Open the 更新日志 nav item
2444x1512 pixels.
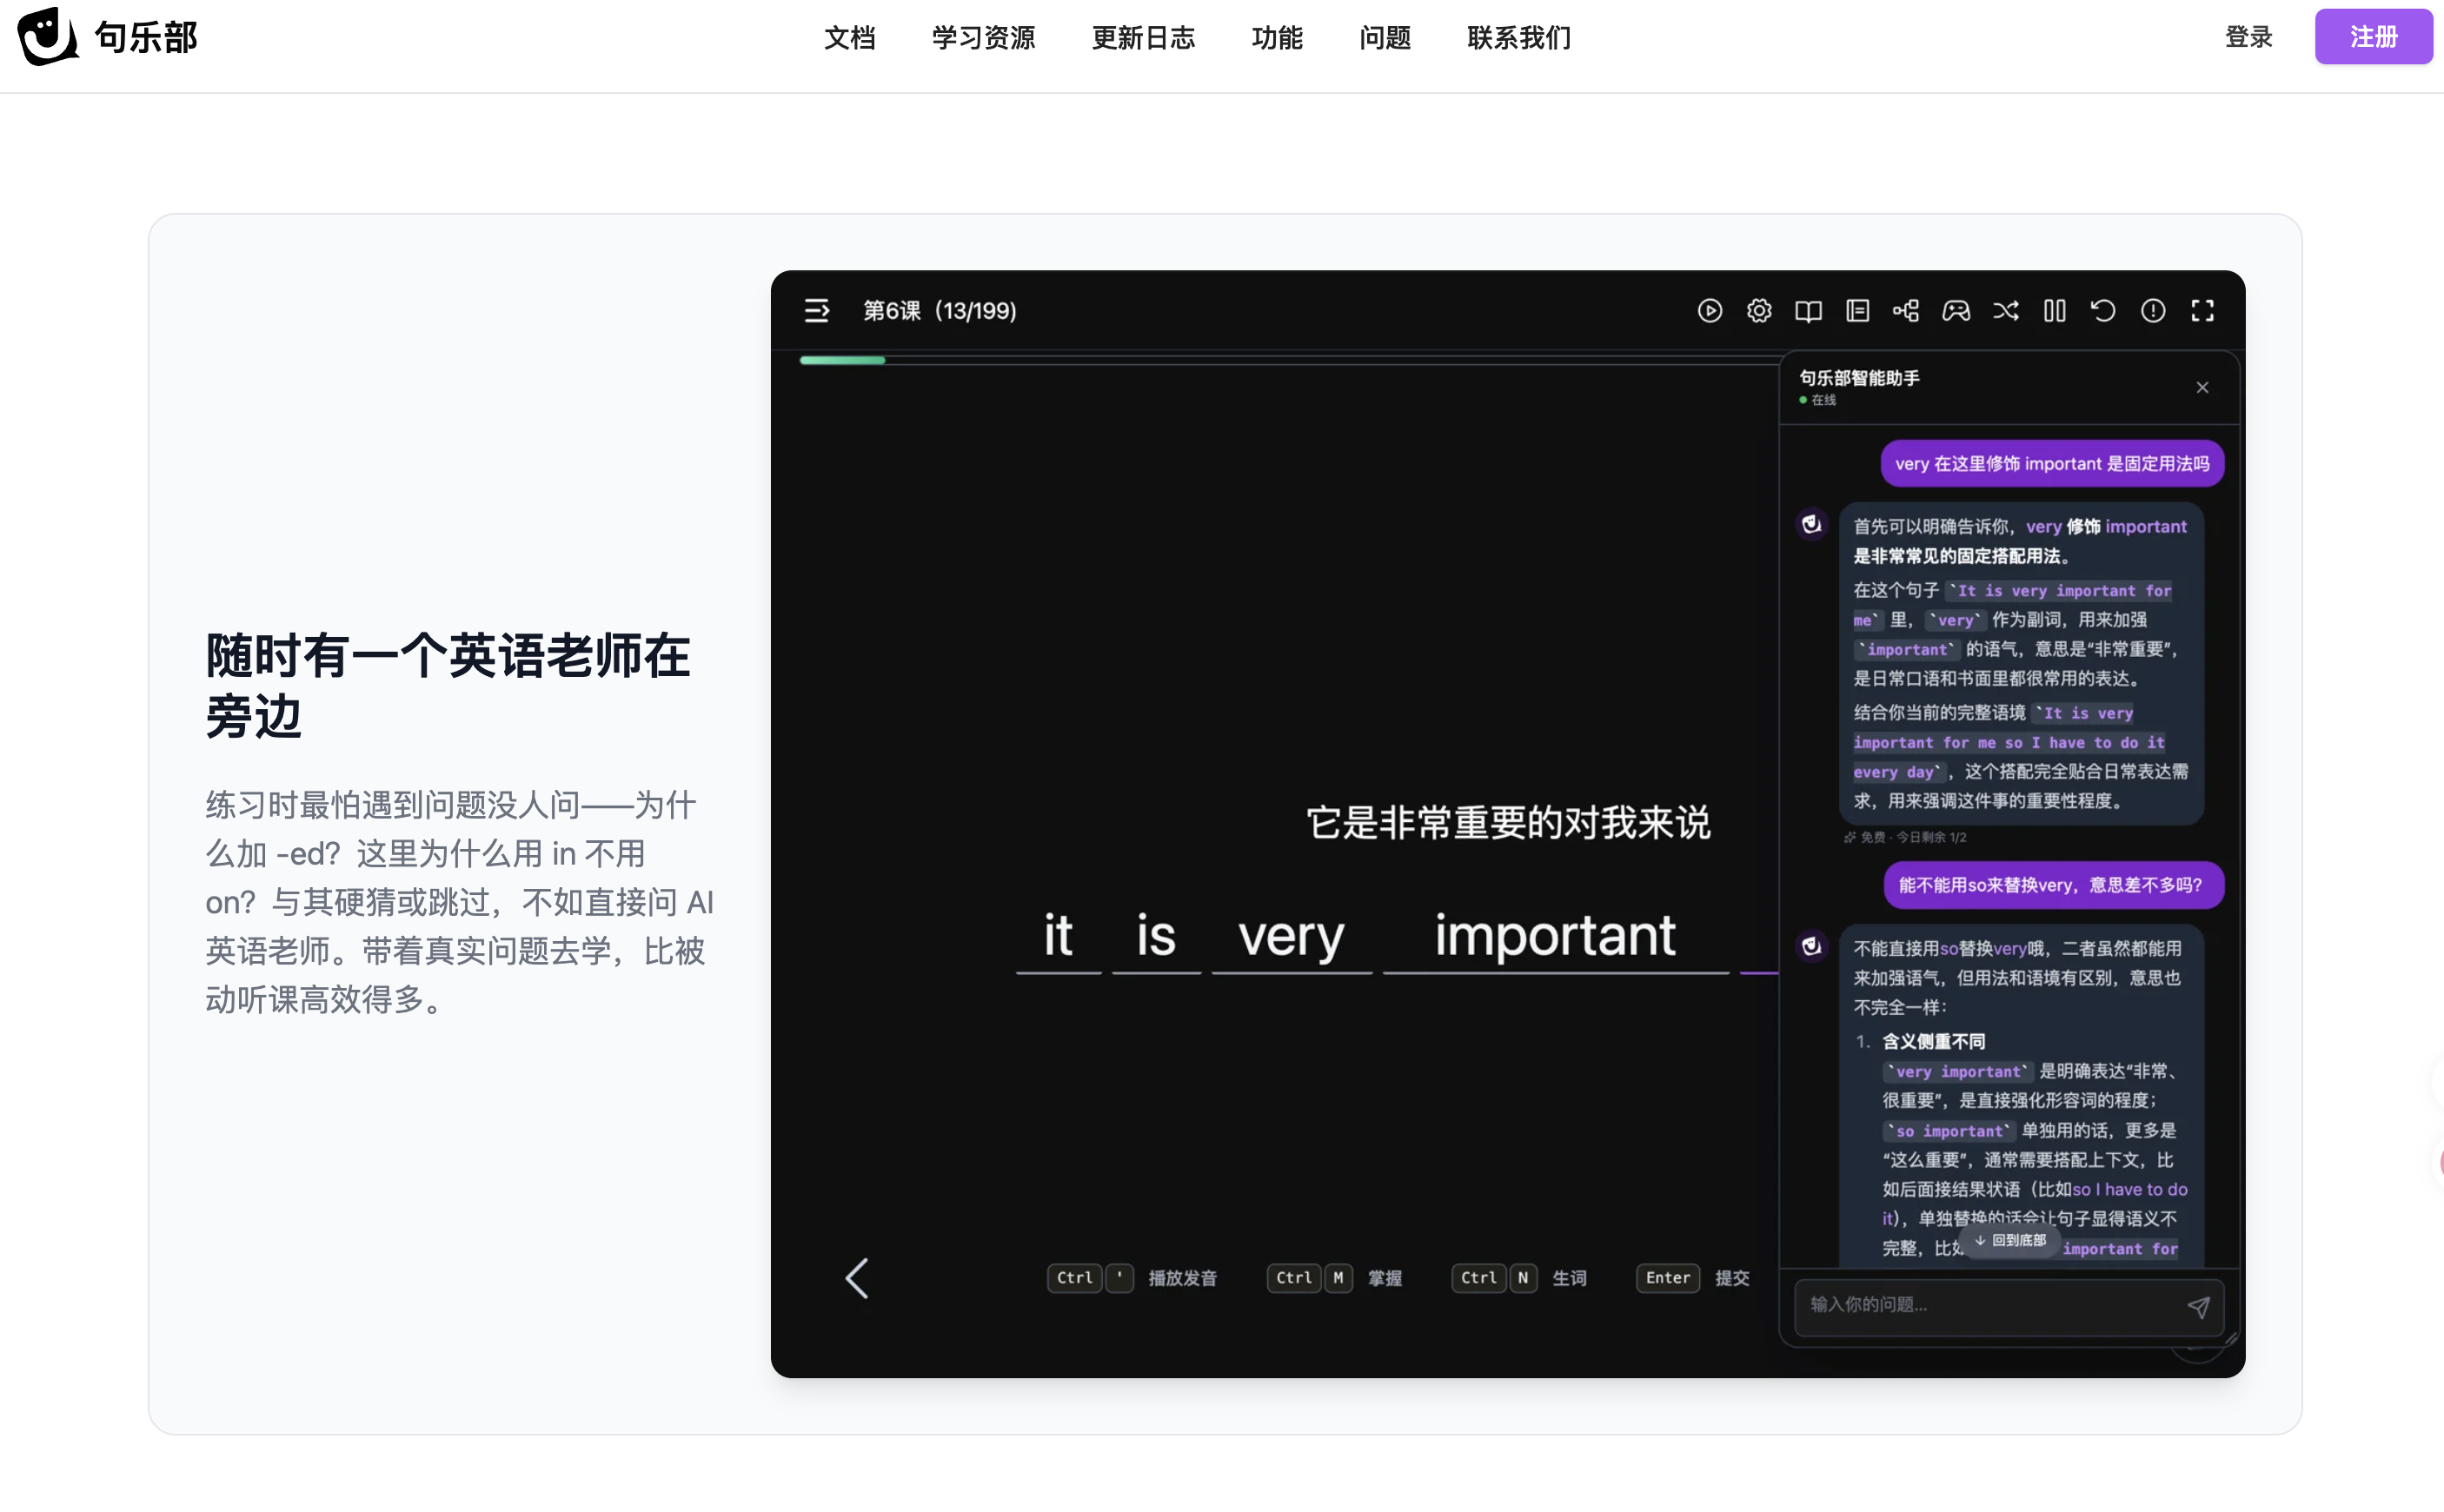point(1143,38)
